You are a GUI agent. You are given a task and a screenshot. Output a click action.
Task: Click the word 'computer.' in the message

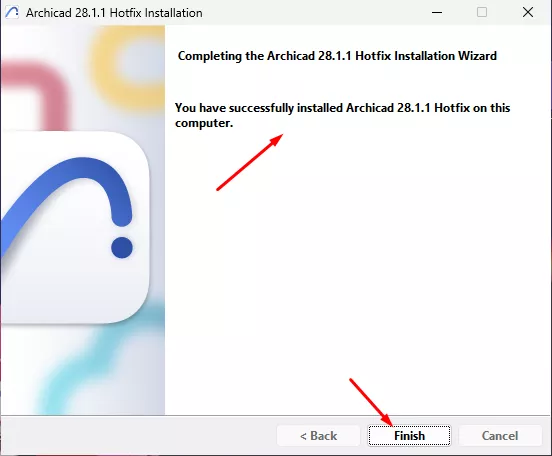tap(204, 123)
